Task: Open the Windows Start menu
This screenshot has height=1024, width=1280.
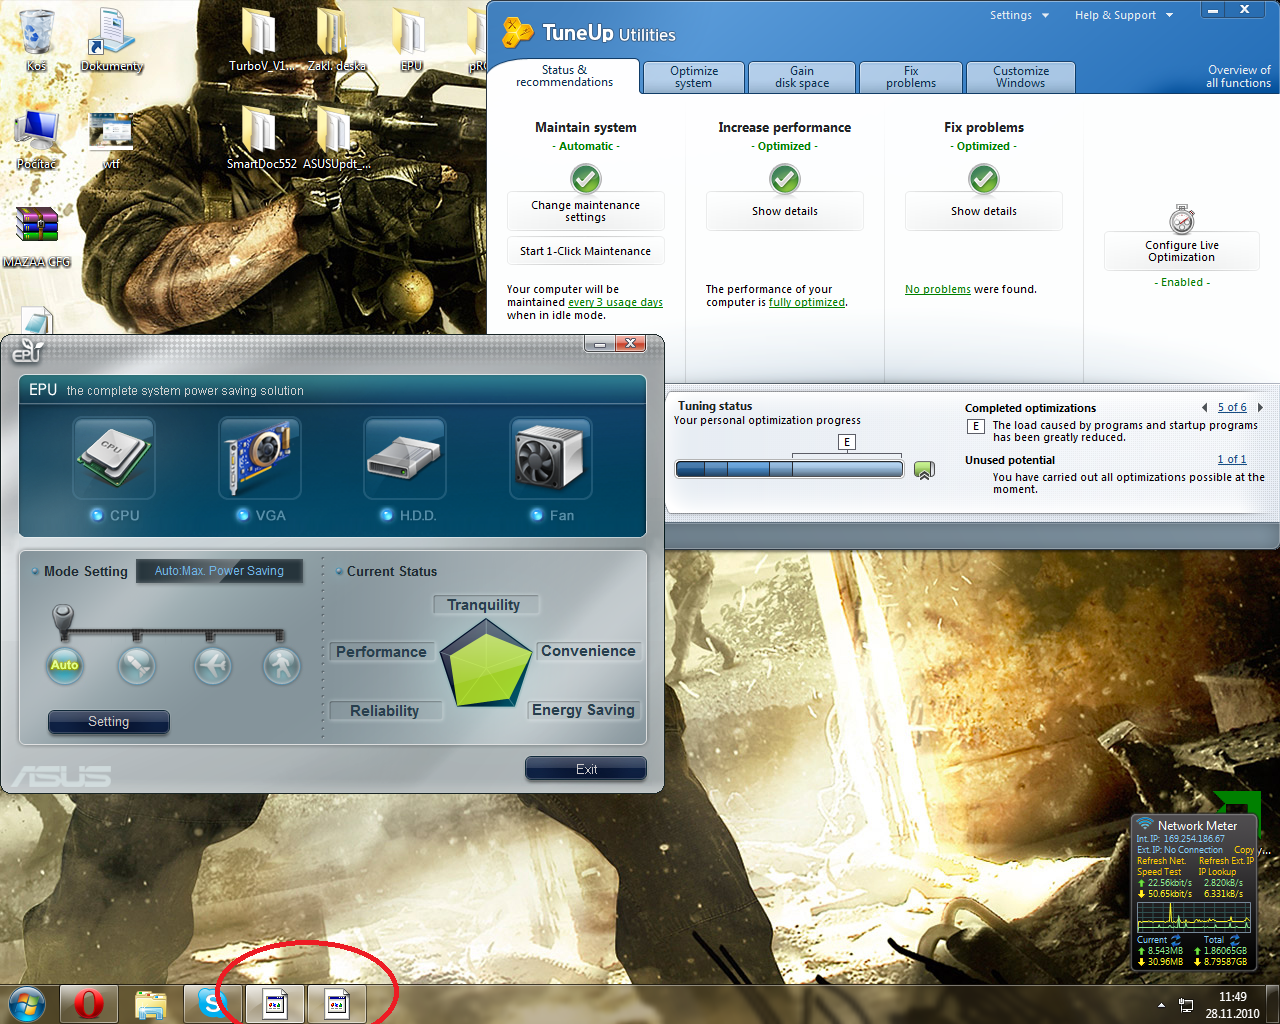Action: 27,1004
